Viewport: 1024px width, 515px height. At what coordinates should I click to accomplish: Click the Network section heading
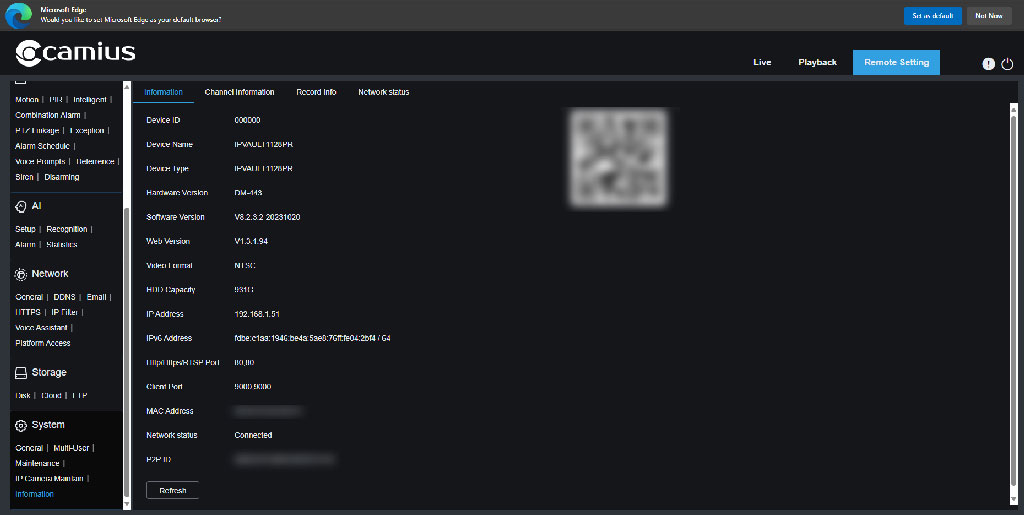[50, 274]
